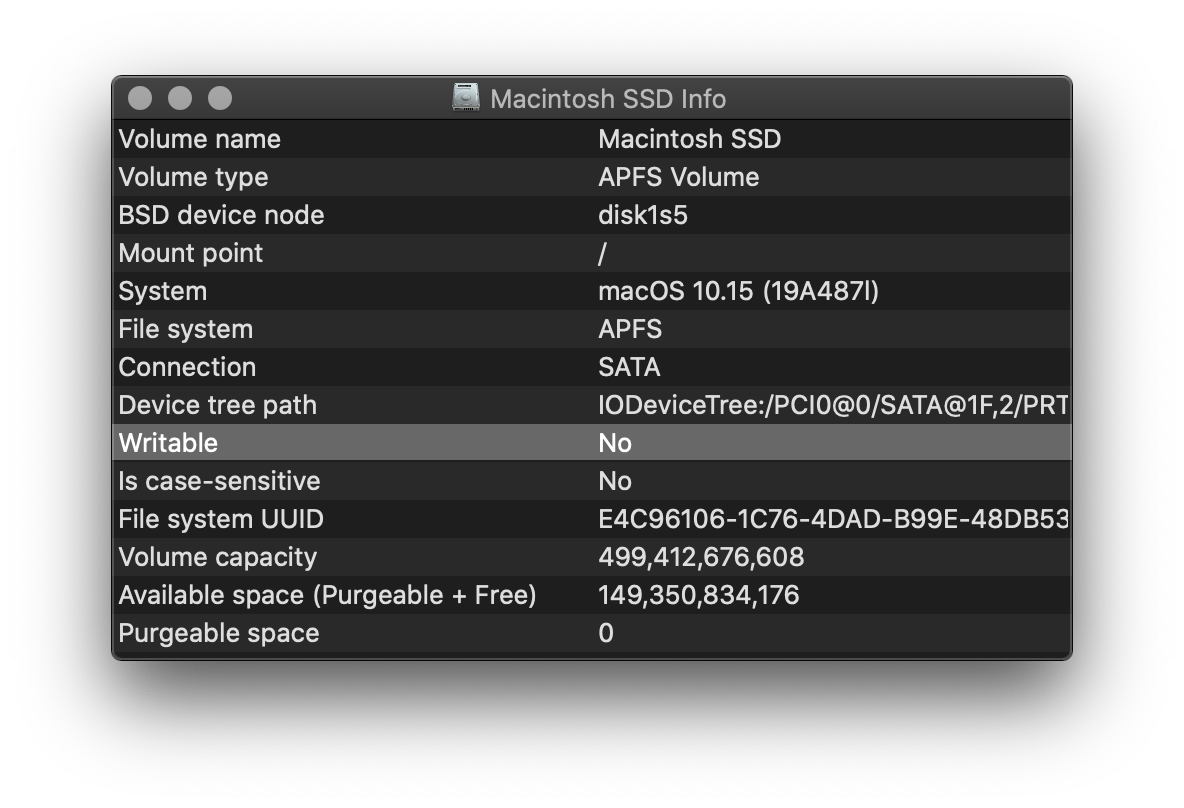Select the '149,350,834,176' available space value
The height and width of the screenshot is (808, 1184).
click(698, 595)
